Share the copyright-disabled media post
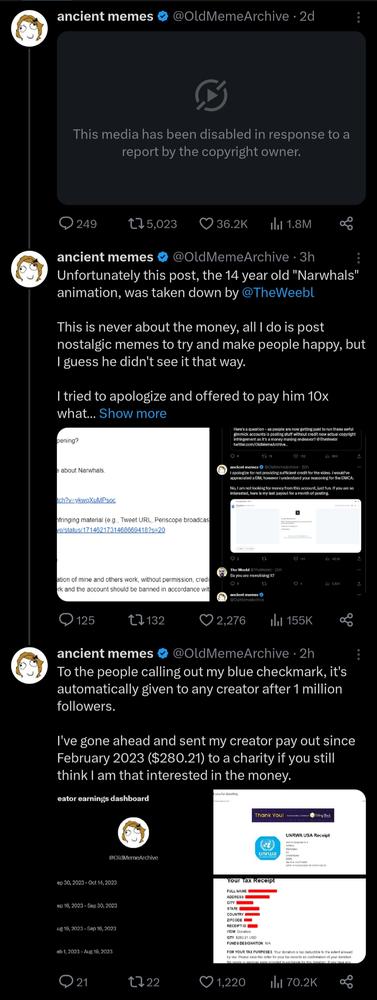The image size is (377, 1000). (x=346, y=224)
